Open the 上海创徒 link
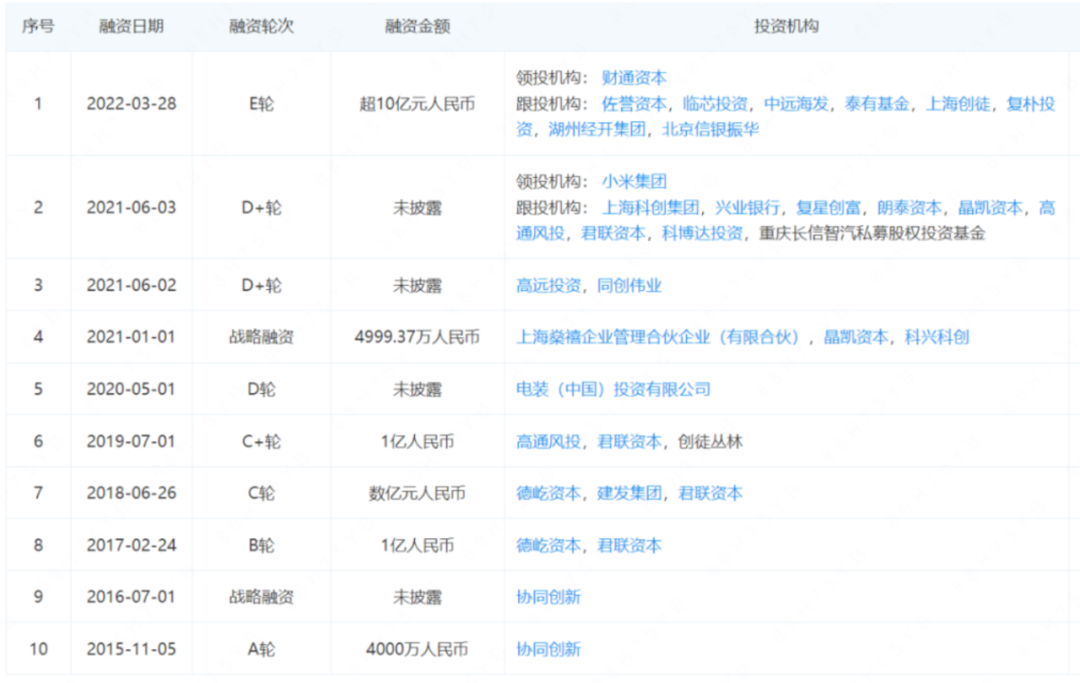 (958, 104)
